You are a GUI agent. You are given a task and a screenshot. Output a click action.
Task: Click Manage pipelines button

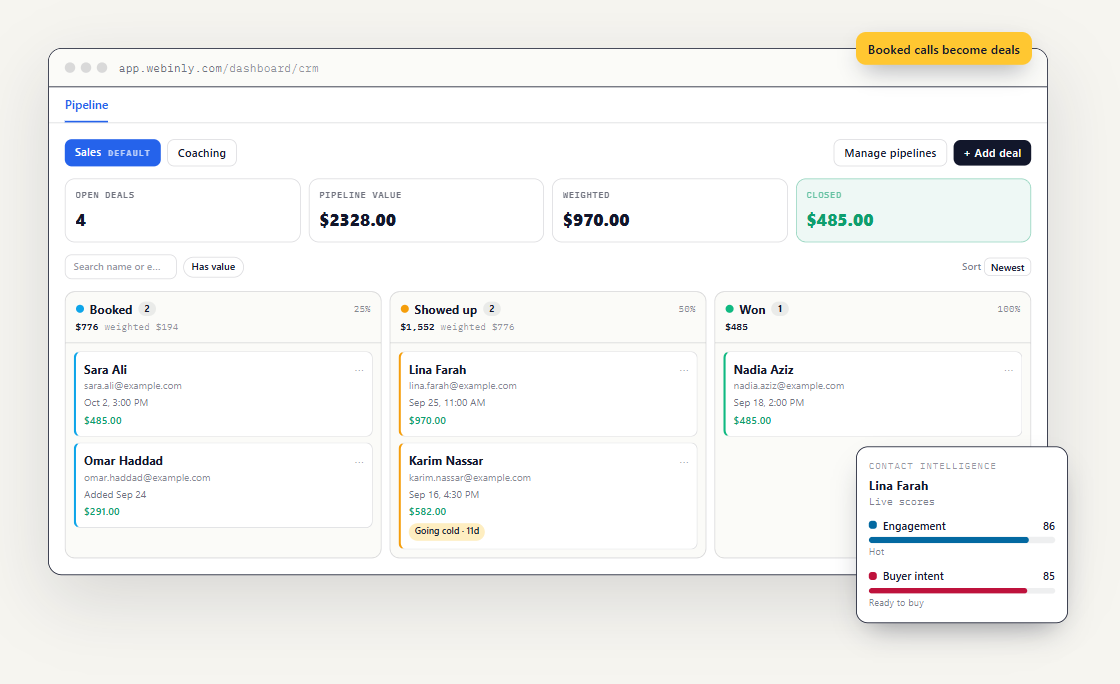[x=890, y=153]
